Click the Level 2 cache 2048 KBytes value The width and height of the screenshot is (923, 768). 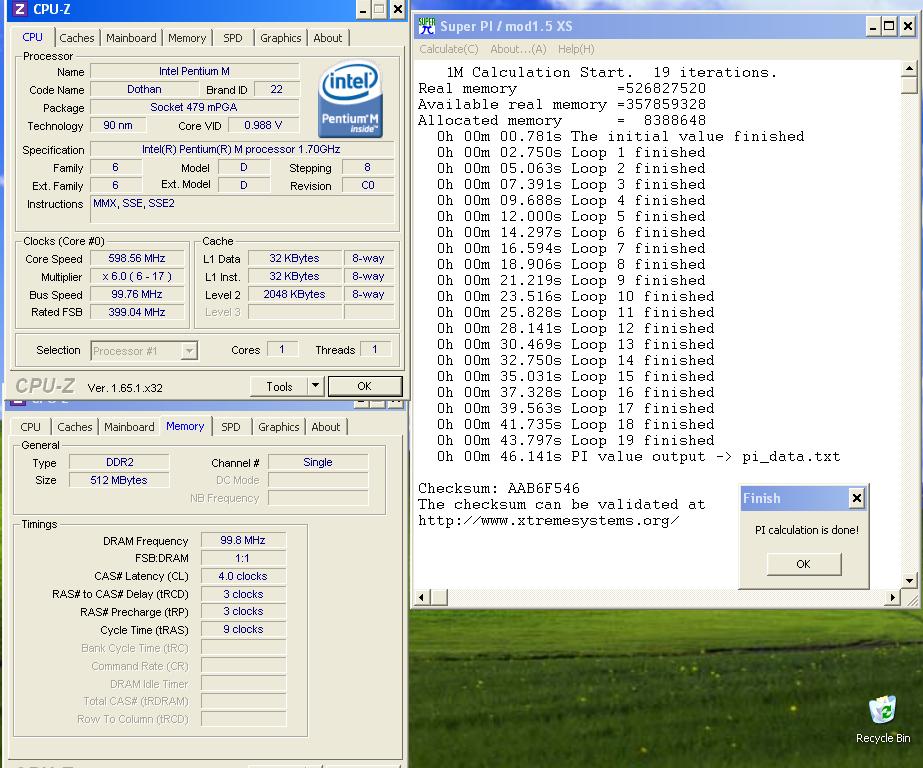294,294
